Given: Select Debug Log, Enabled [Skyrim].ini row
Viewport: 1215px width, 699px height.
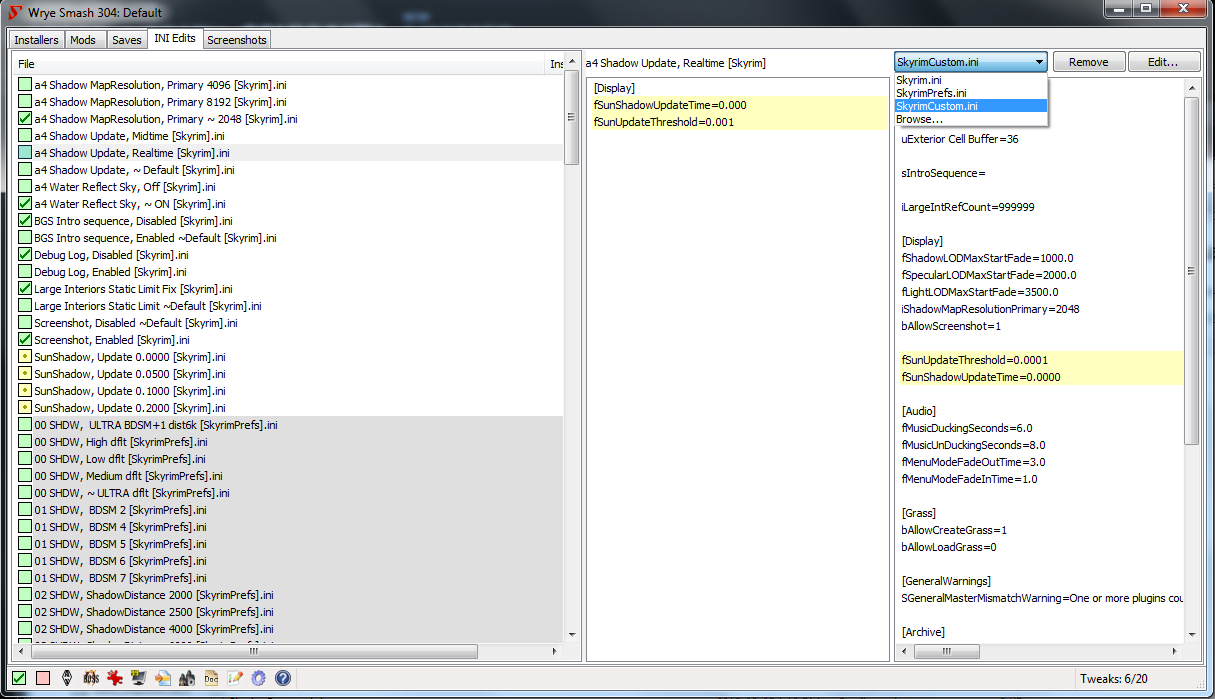Looking at the screenshot, I should [289, 272].
